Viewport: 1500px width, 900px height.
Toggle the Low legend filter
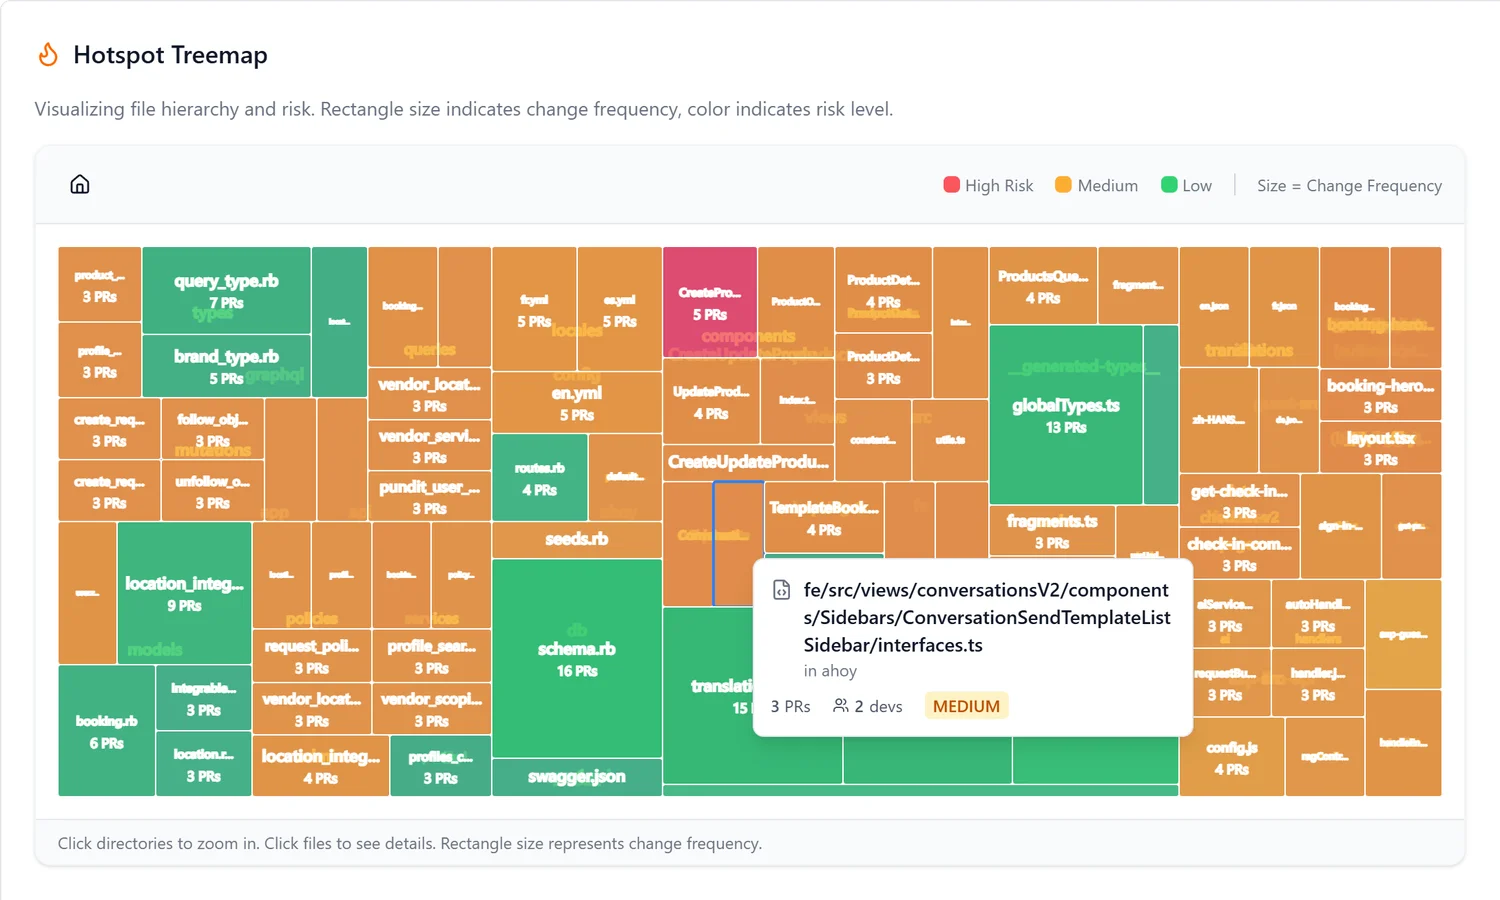(x=1186, y=185)
